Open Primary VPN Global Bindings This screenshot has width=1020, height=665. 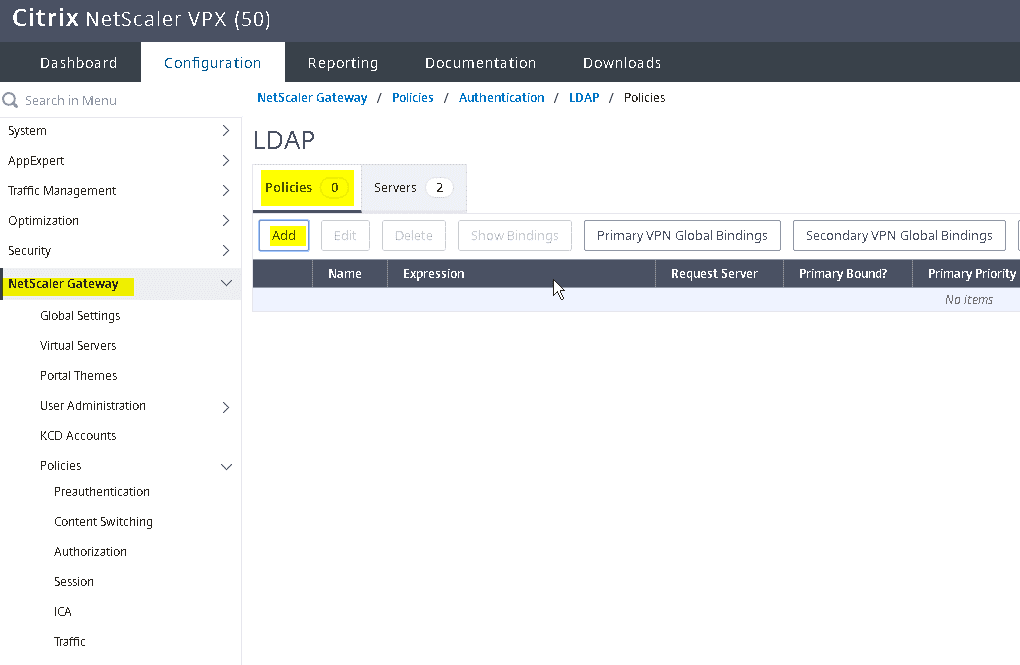682,236
